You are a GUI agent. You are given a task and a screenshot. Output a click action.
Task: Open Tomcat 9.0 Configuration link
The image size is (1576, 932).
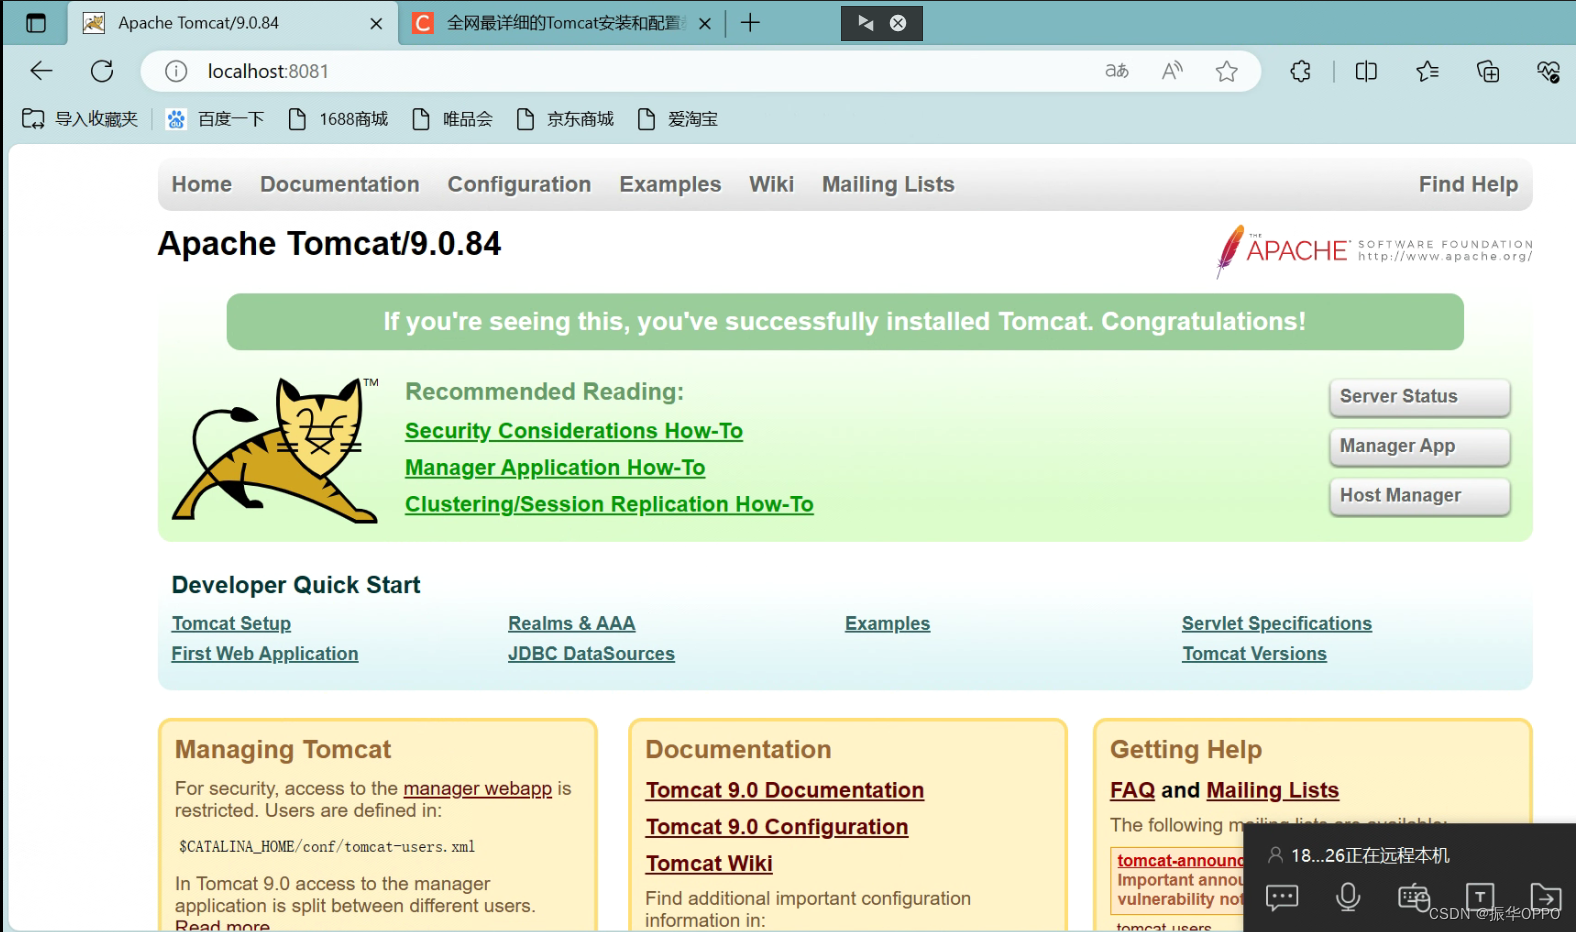(x=777, y=827)
